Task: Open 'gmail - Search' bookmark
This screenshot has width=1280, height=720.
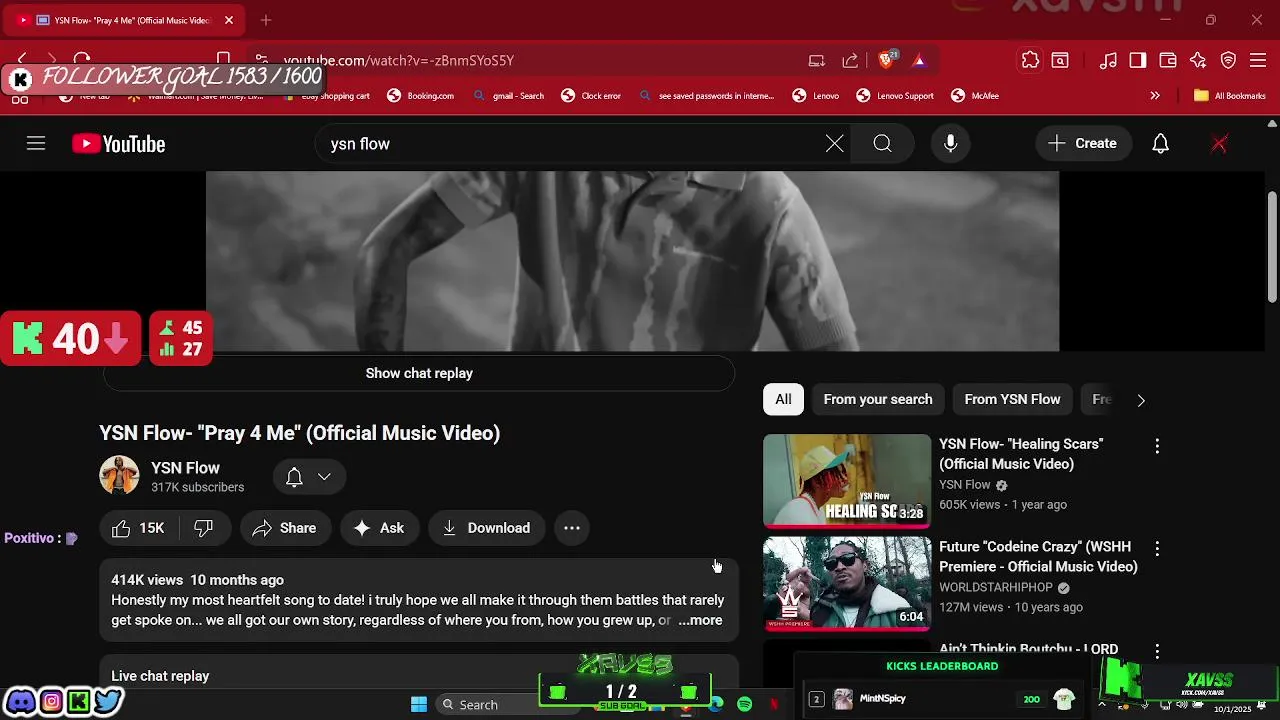Action: coord(509,96)
